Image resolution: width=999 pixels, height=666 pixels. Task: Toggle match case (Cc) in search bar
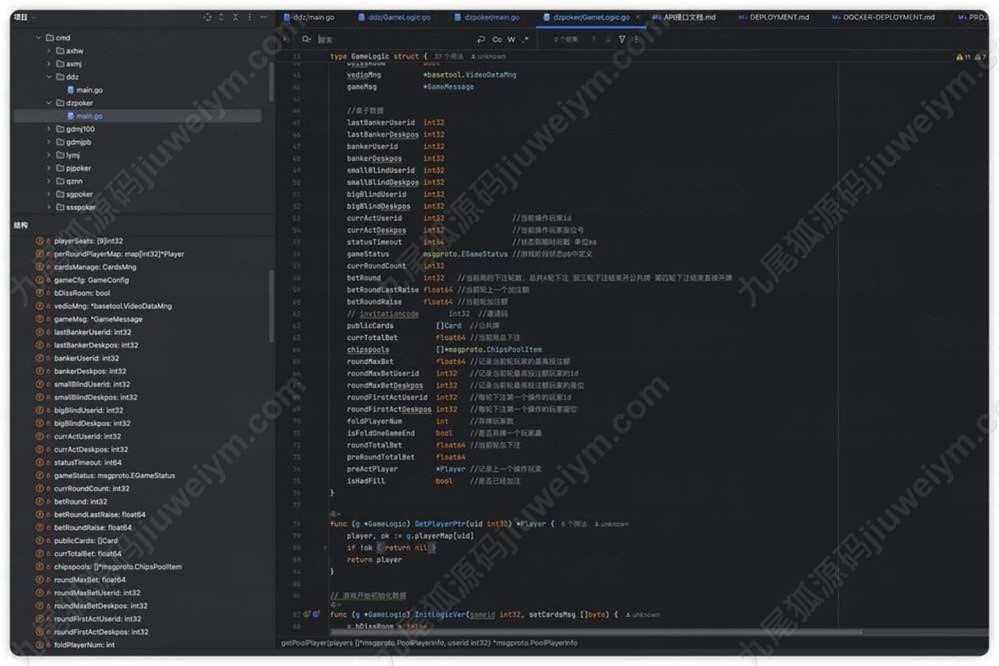(496, 39)
